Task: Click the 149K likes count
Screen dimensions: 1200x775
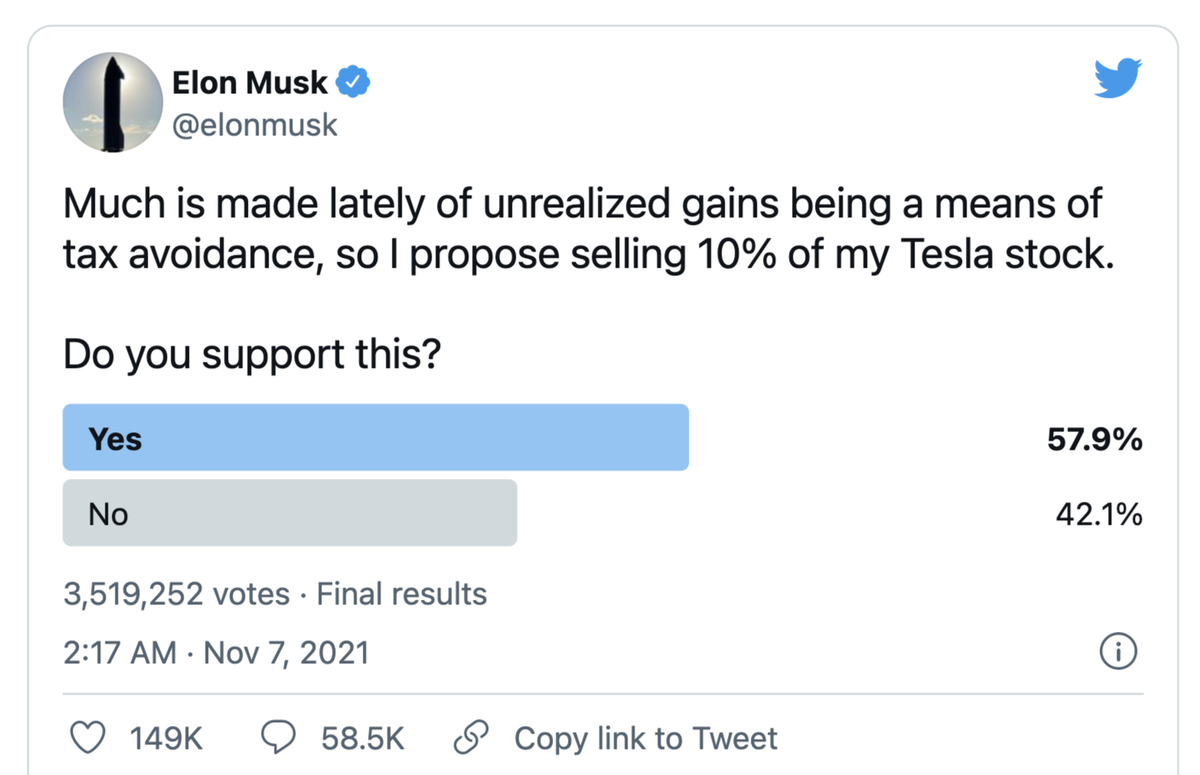Action: click(x=166, y=738)
